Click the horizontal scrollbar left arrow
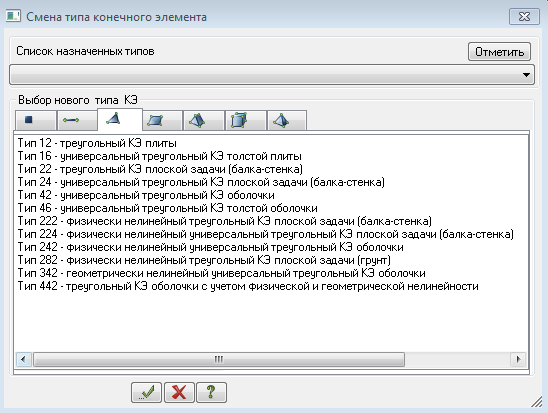Image resolution: width=548 pixels, height=413 pixels. (23, 359)
